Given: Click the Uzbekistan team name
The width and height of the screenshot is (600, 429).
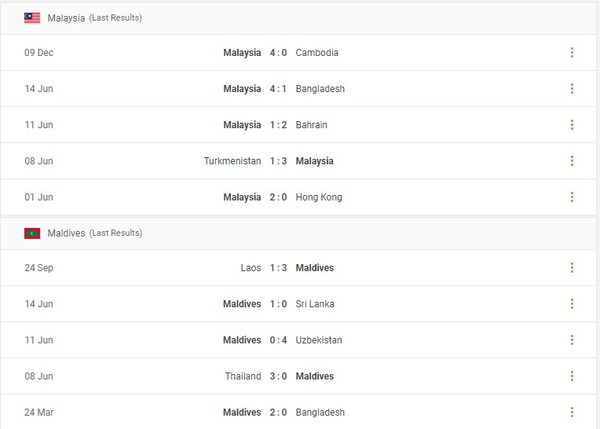Looking at the screenshot, I should [x=319, y=340].
